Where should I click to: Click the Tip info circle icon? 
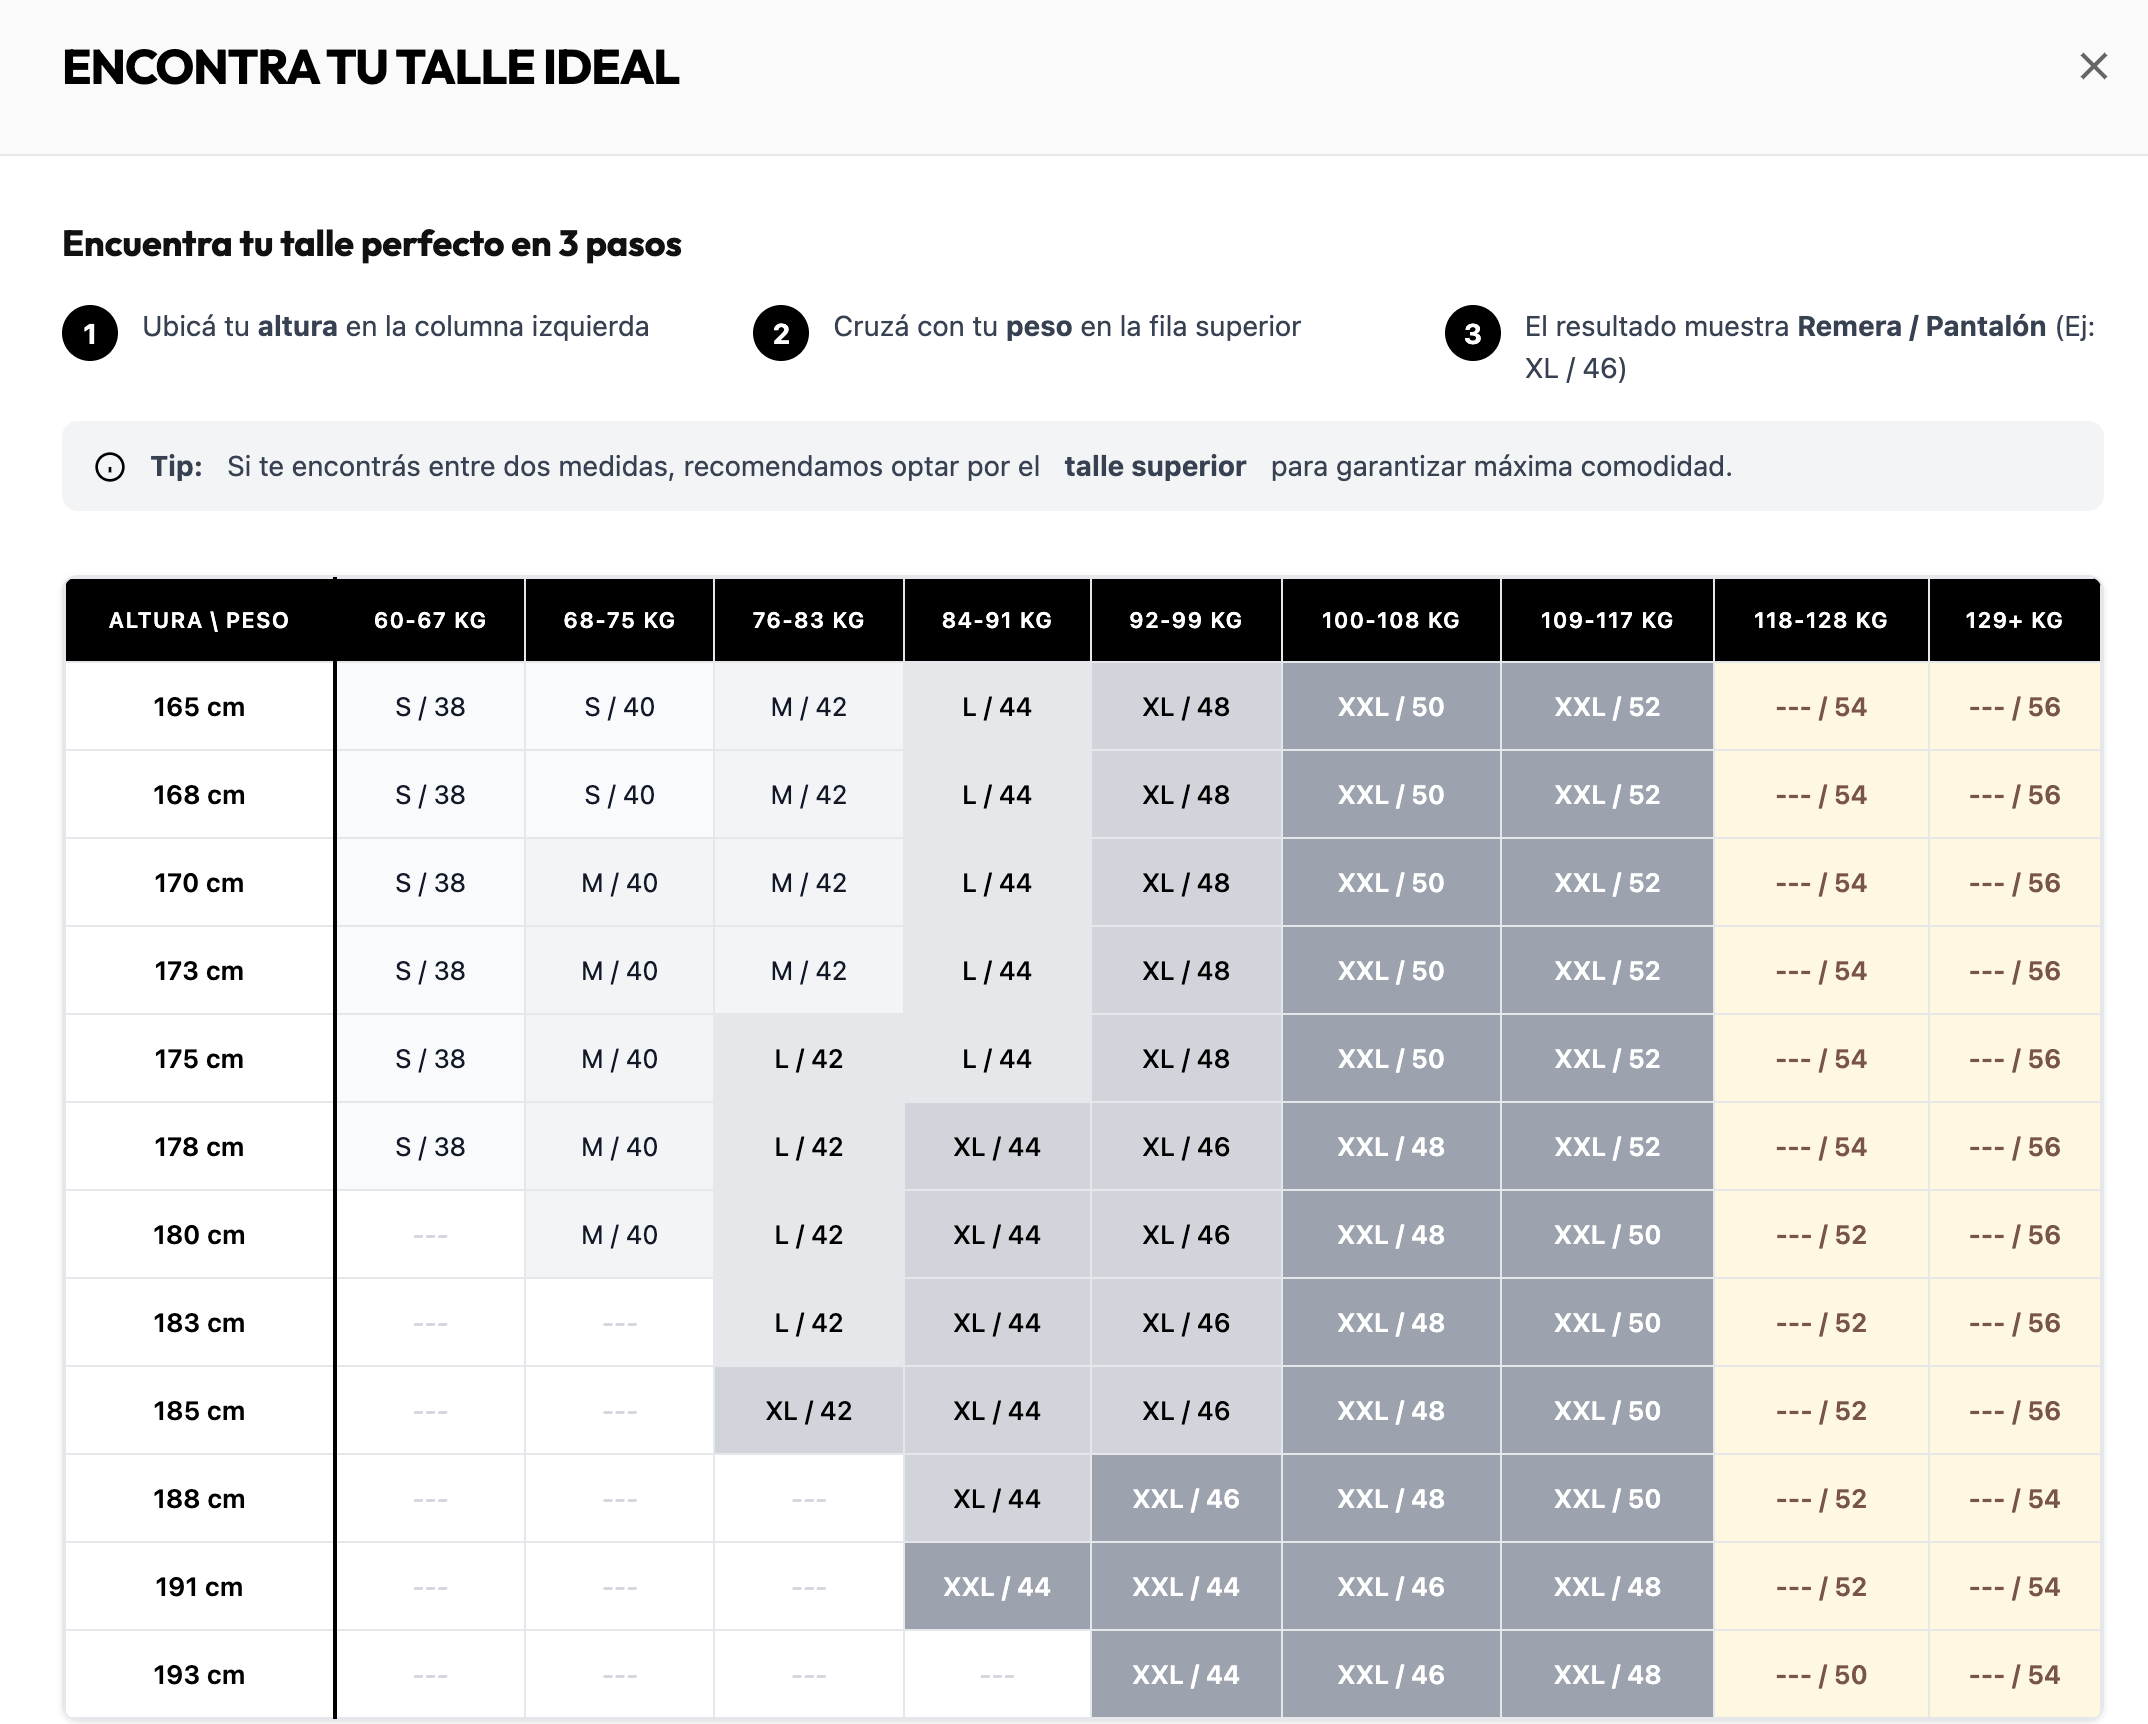pyautogui.click(x=110, y=467)
